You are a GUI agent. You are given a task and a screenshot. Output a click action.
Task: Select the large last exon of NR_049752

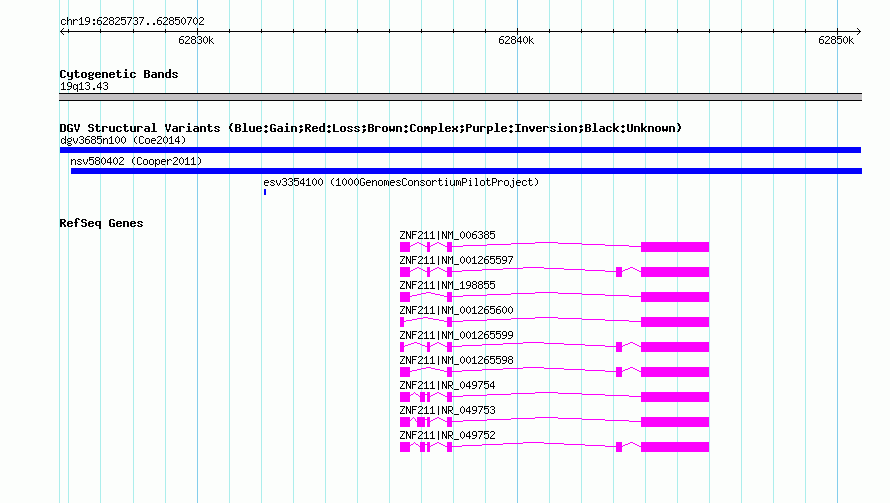tap(675, 447)
